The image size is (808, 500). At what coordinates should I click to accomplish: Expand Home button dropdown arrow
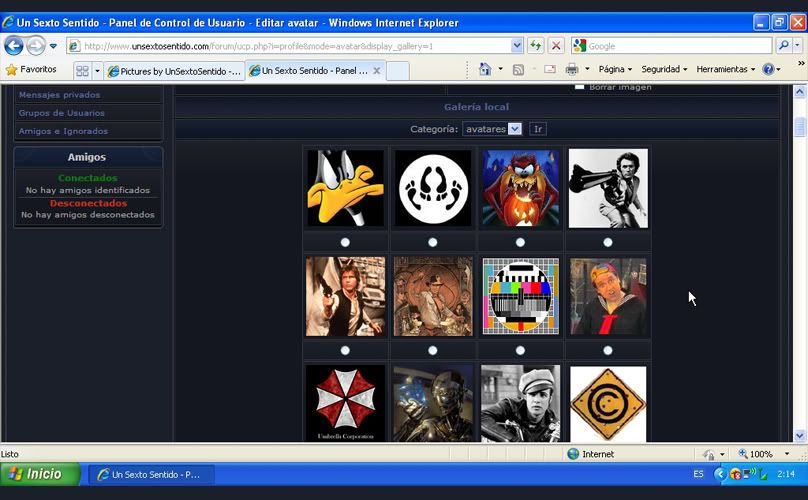coord(500,69)
